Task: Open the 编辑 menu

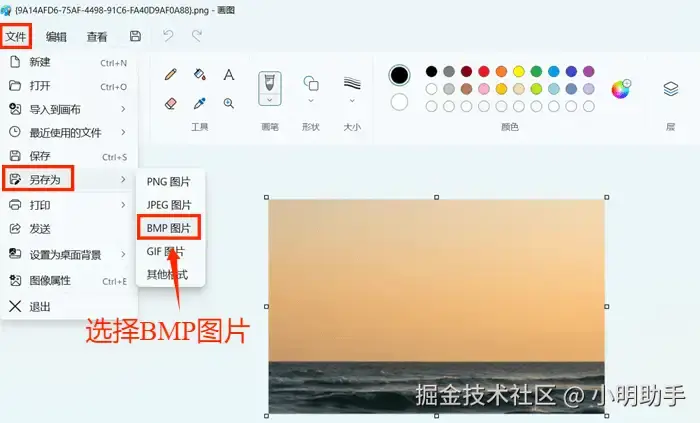Action: point(56,37)
